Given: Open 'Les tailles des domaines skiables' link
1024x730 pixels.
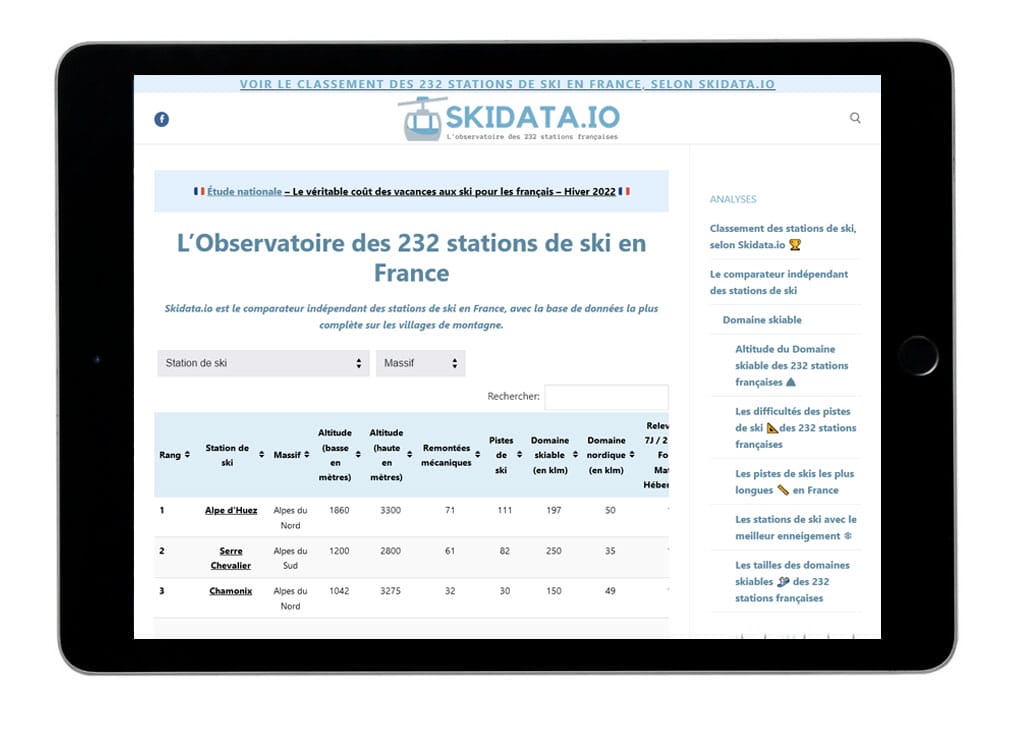Looking at the screenshot, I should [792, 581].
